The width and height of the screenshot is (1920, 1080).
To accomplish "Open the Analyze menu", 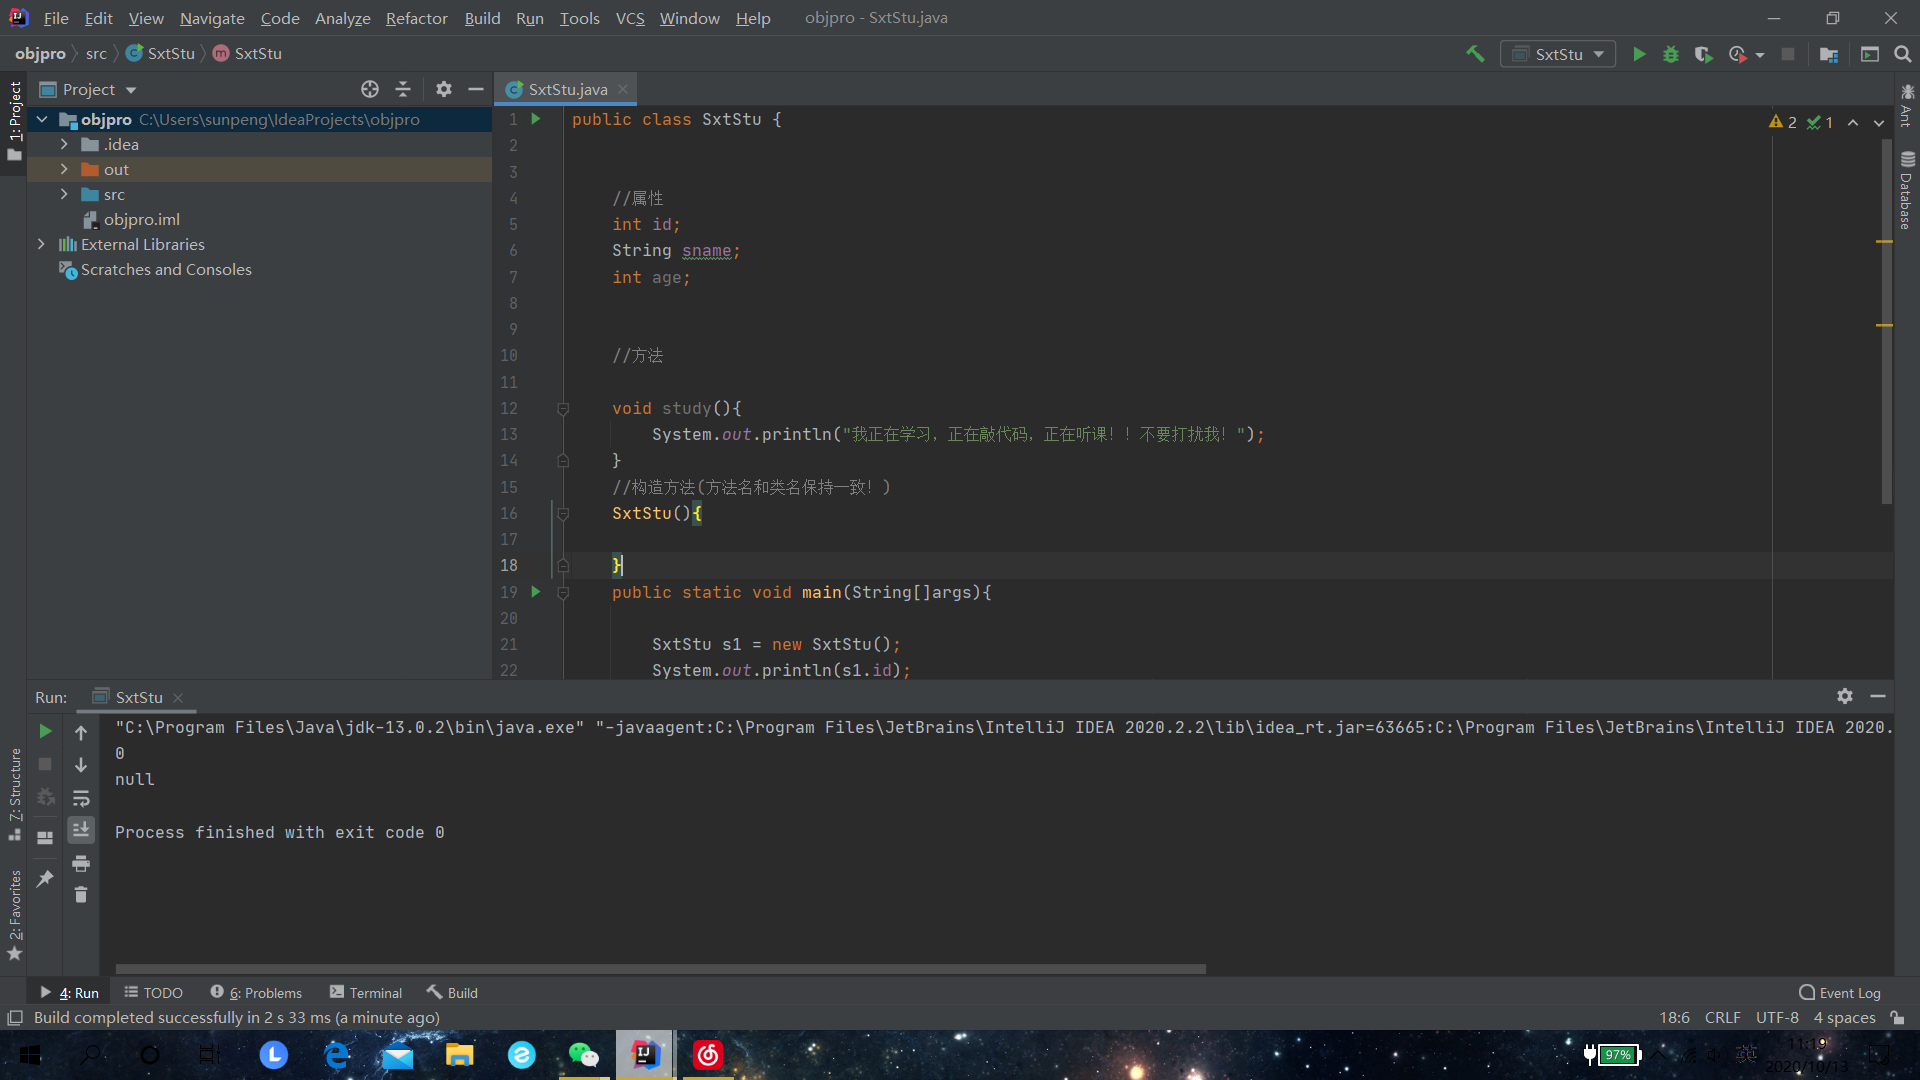I will 343,18.
